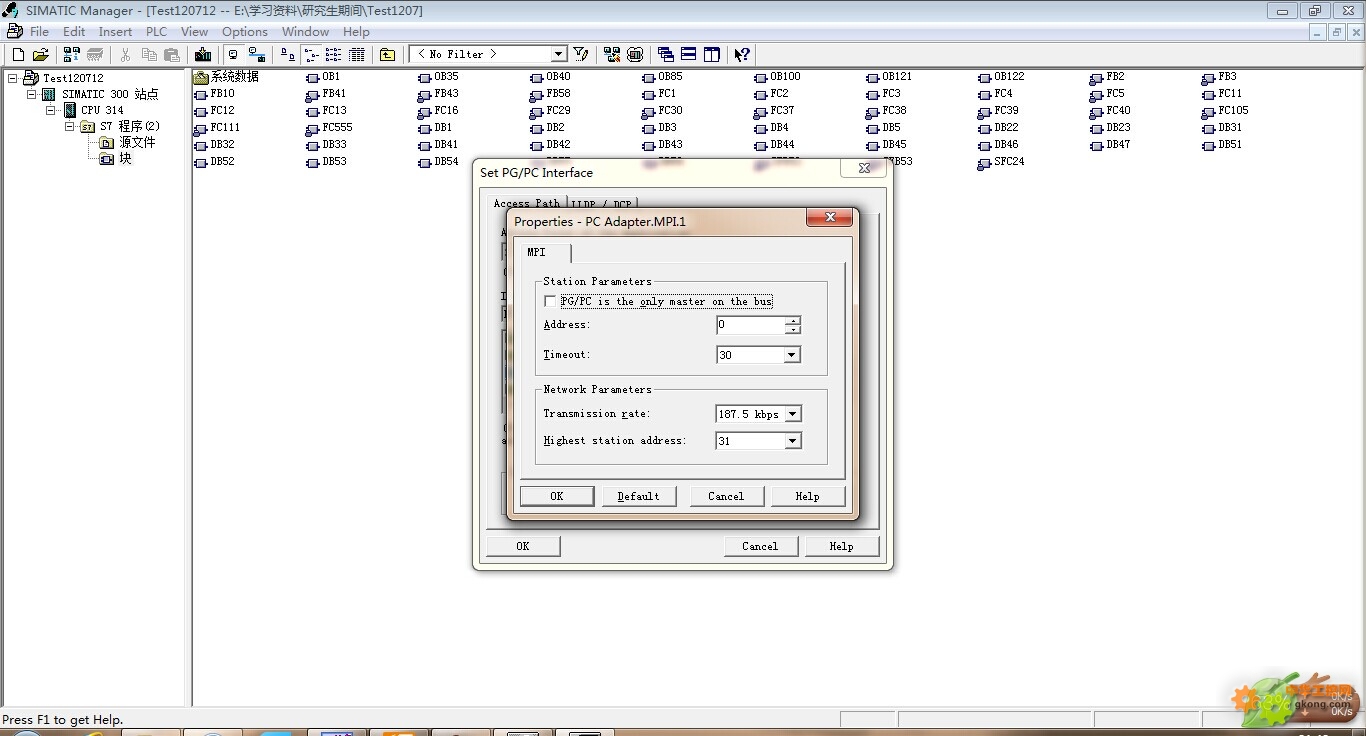Select the List view toolbar icon
The height and width of the screenshot is (736, 1366).
pyautogui.click(x=333, y=55)
